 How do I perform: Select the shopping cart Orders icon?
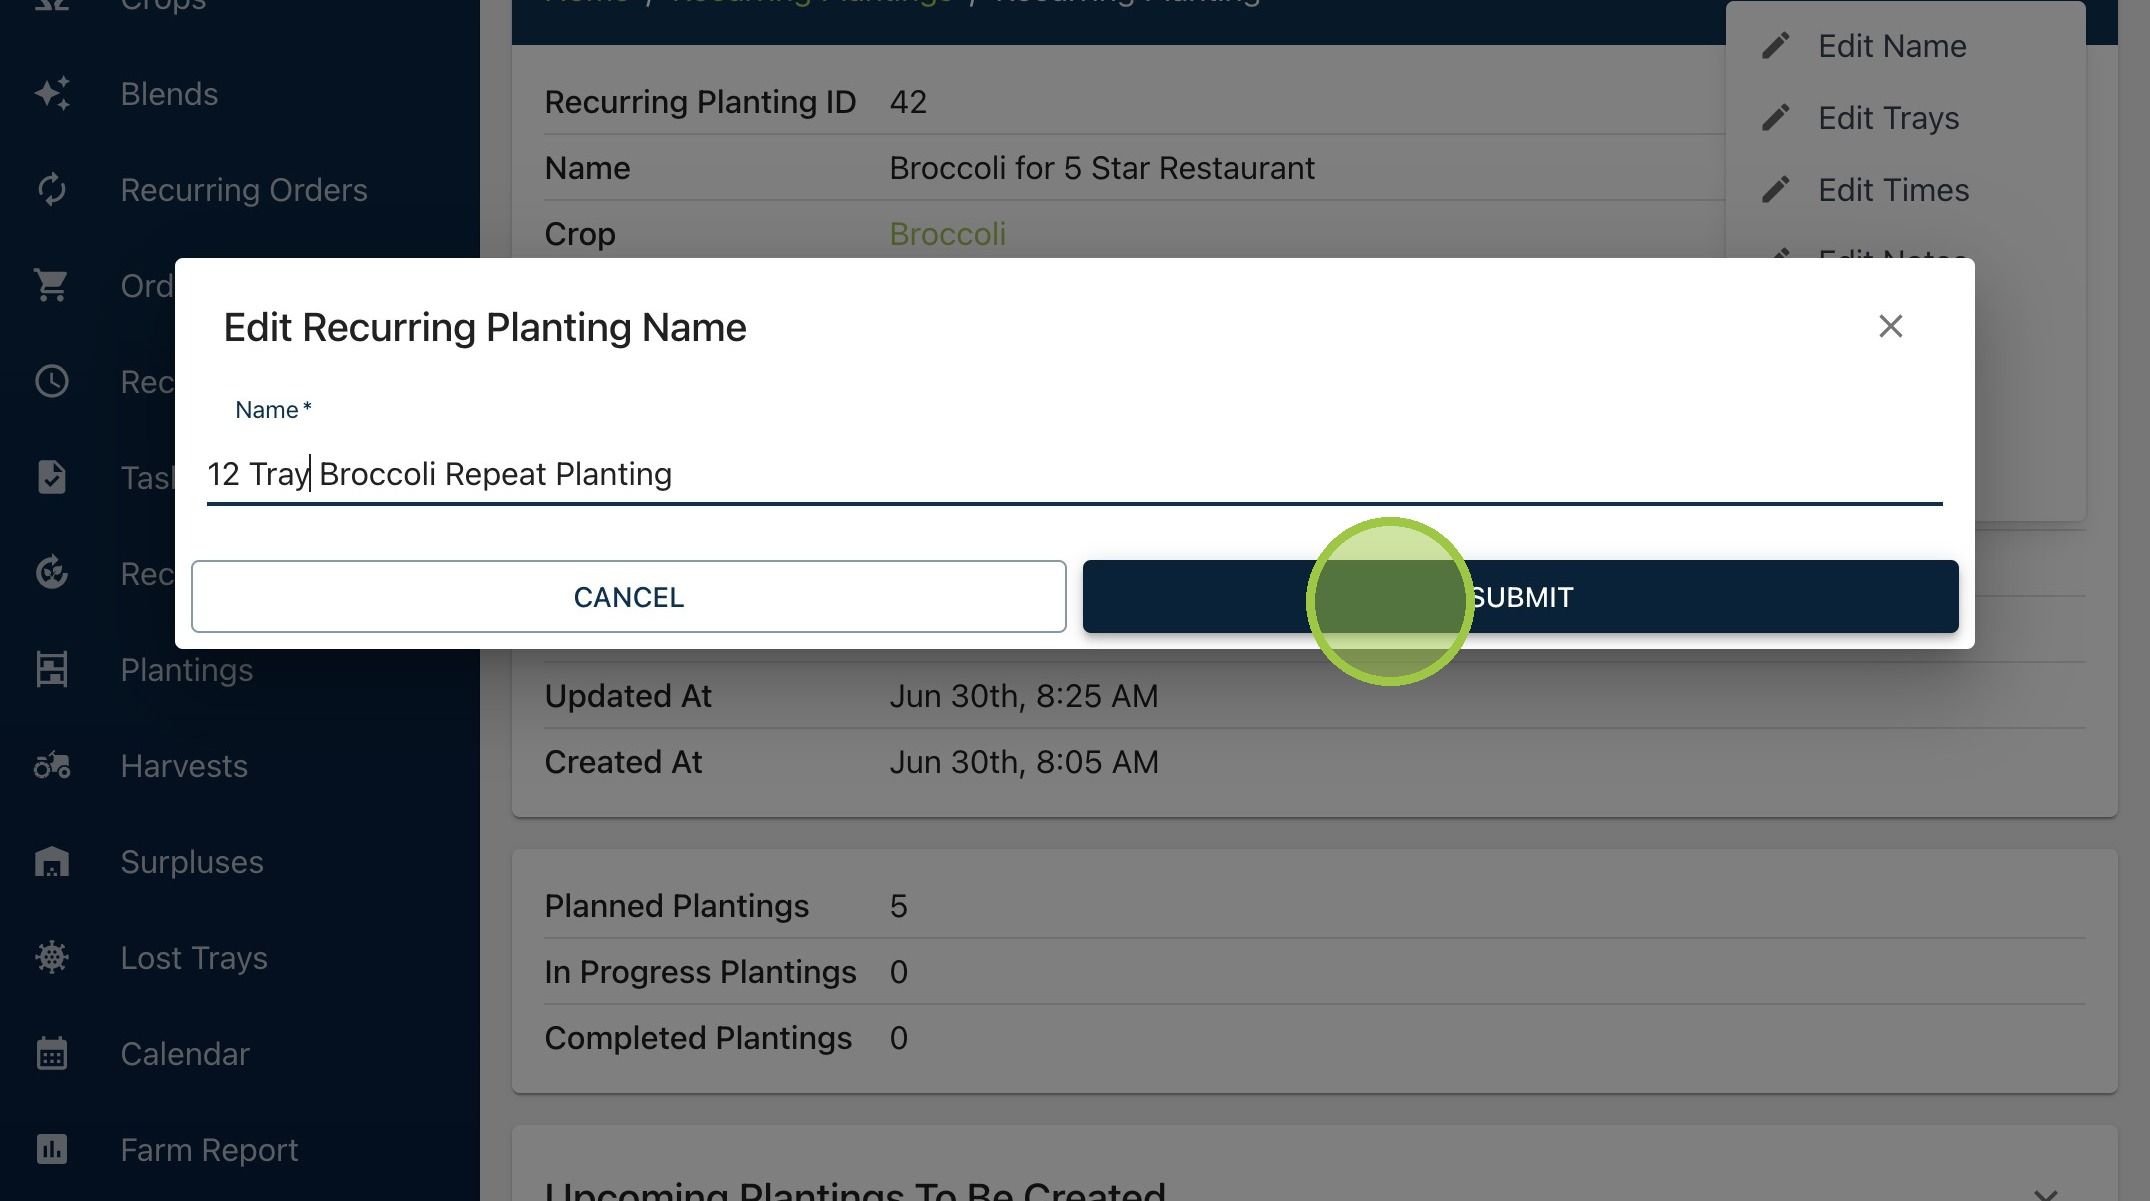tap(52, 286)
